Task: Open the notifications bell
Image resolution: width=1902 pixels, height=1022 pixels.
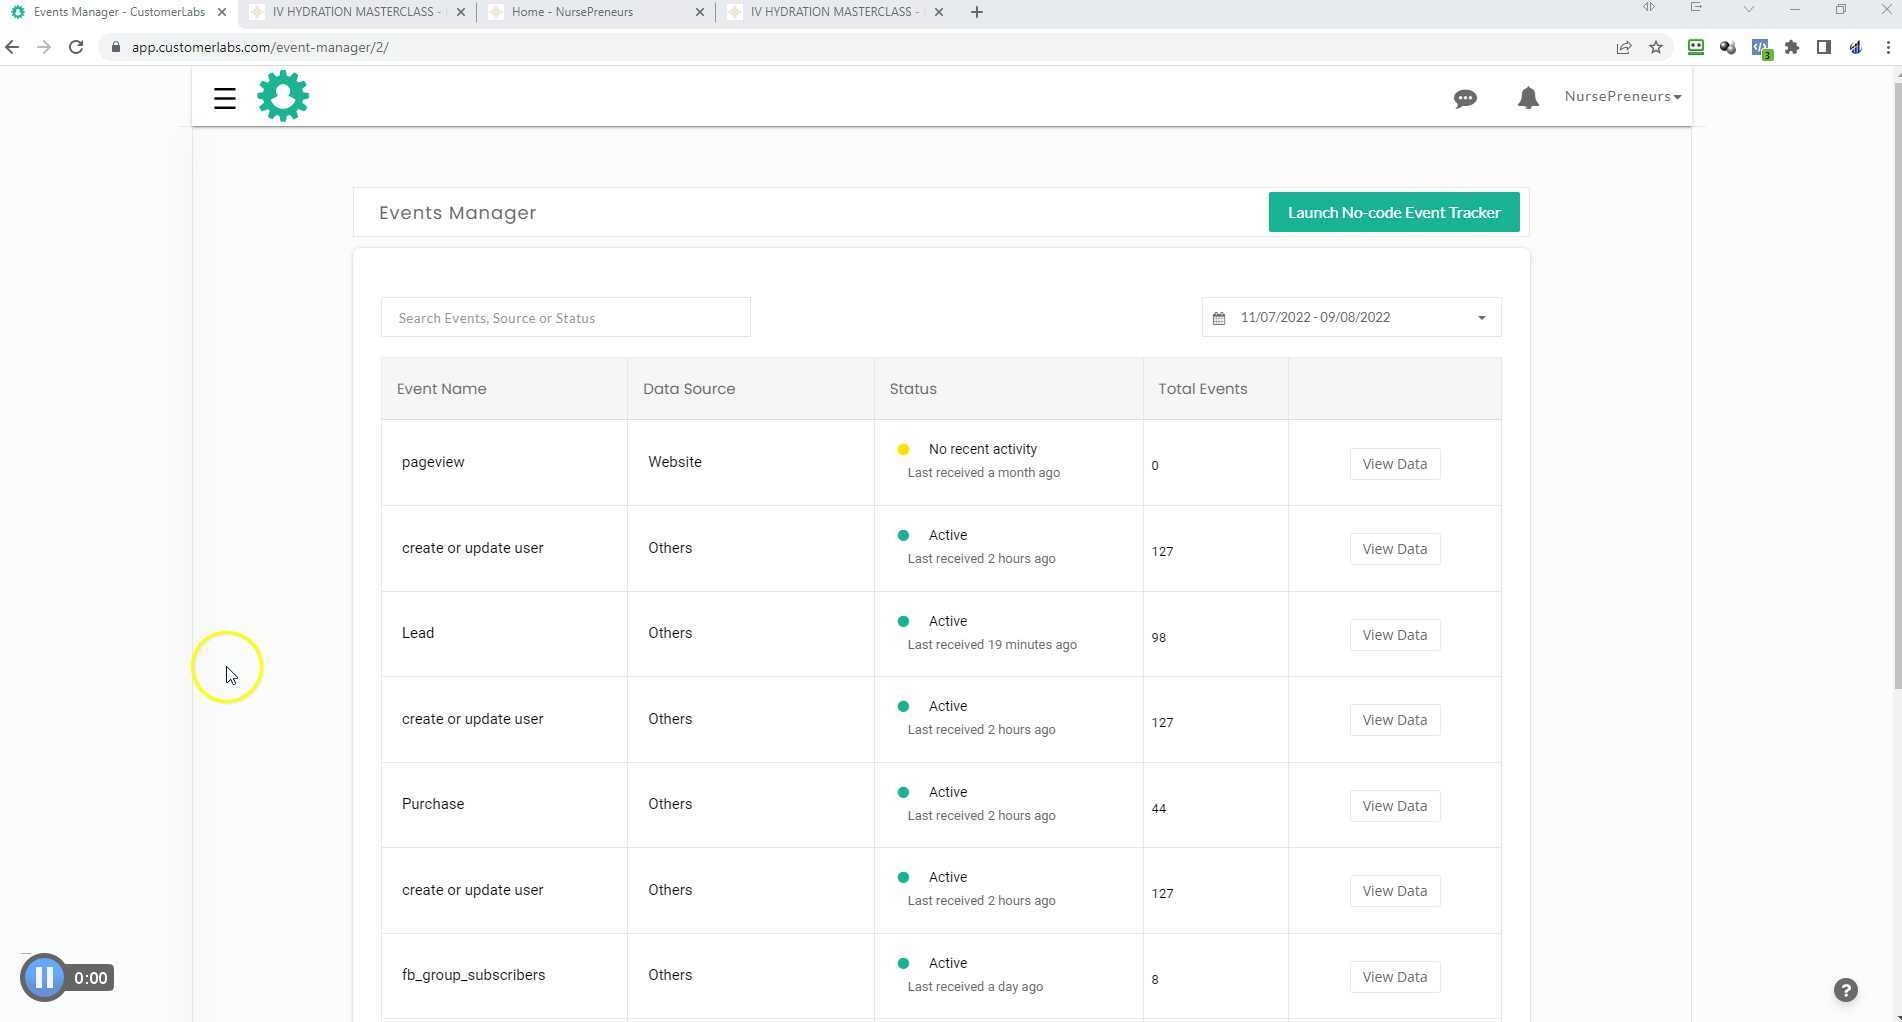Action: pyautogui.click(x=1527, y=98)
